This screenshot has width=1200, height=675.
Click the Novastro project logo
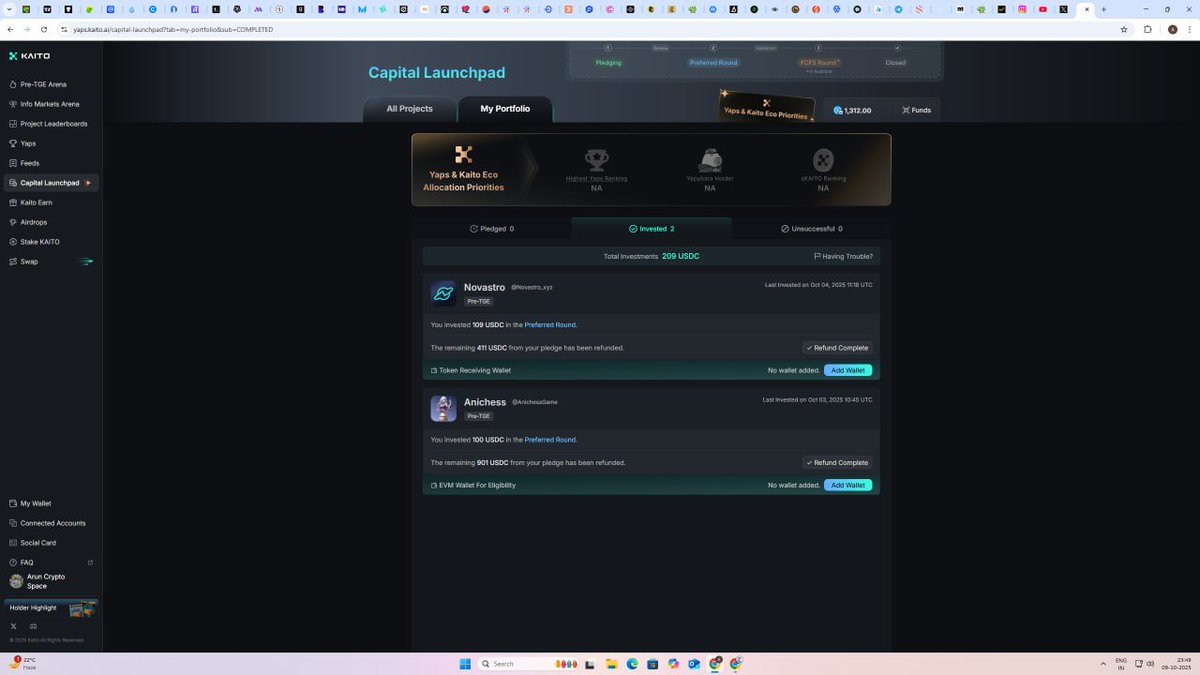point(443,293)
